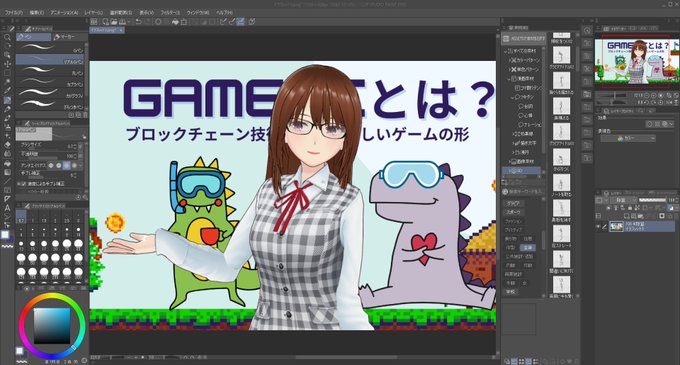680x365 pixels.
Task: Adjust the layer opacity slider
Action: click(652, 200)
